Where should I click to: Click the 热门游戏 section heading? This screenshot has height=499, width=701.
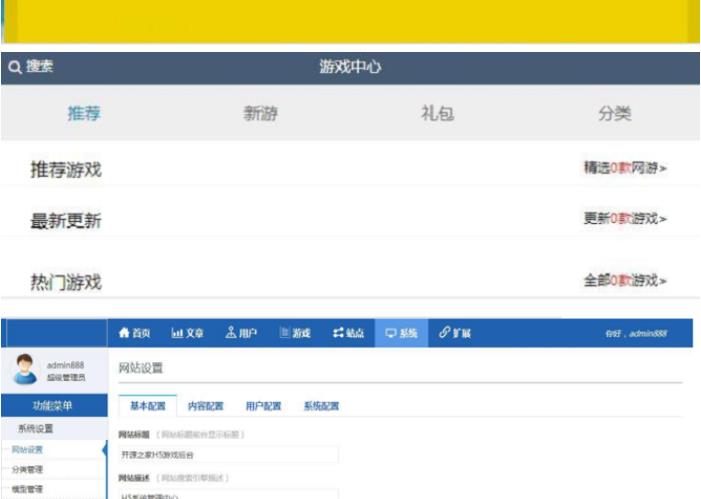pyautogui.click(x=66, y=282)
